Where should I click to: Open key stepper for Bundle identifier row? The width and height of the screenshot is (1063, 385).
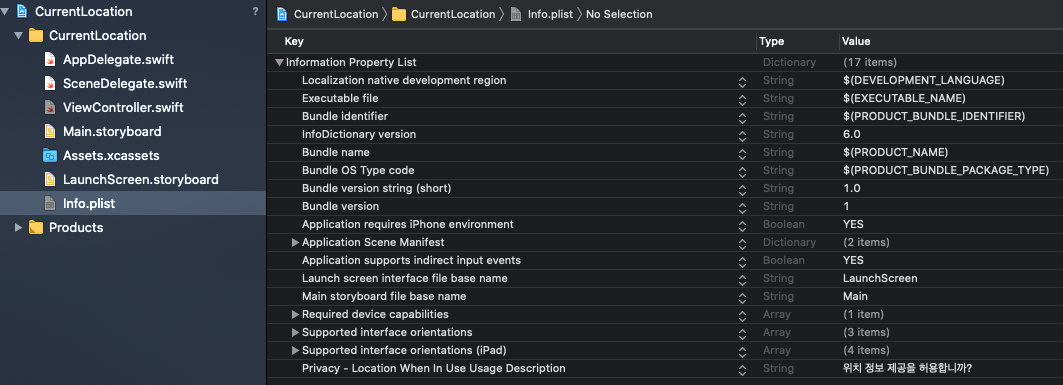click(742, 117)
